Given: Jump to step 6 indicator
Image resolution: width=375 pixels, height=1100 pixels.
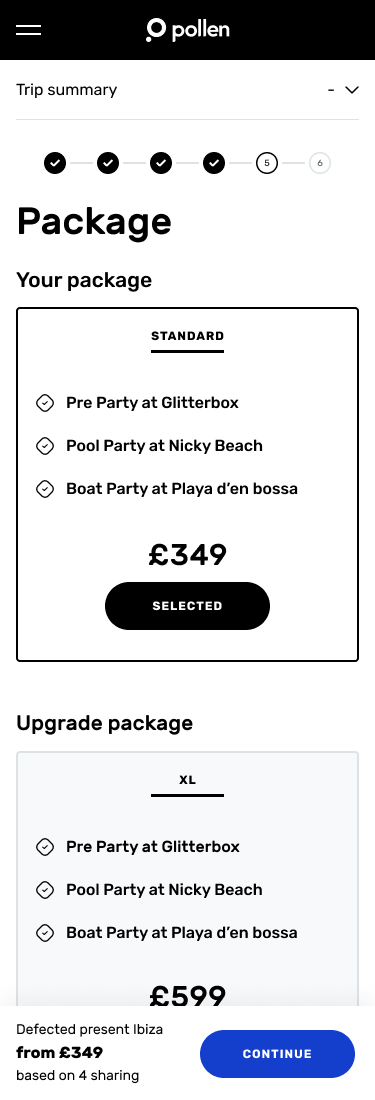Looking at the screenshot, I should point(320,163).
